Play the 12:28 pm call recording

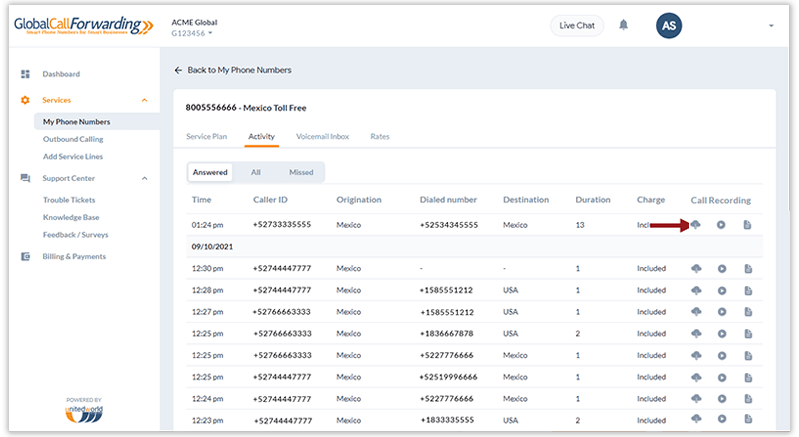click(x=722, y=290)
